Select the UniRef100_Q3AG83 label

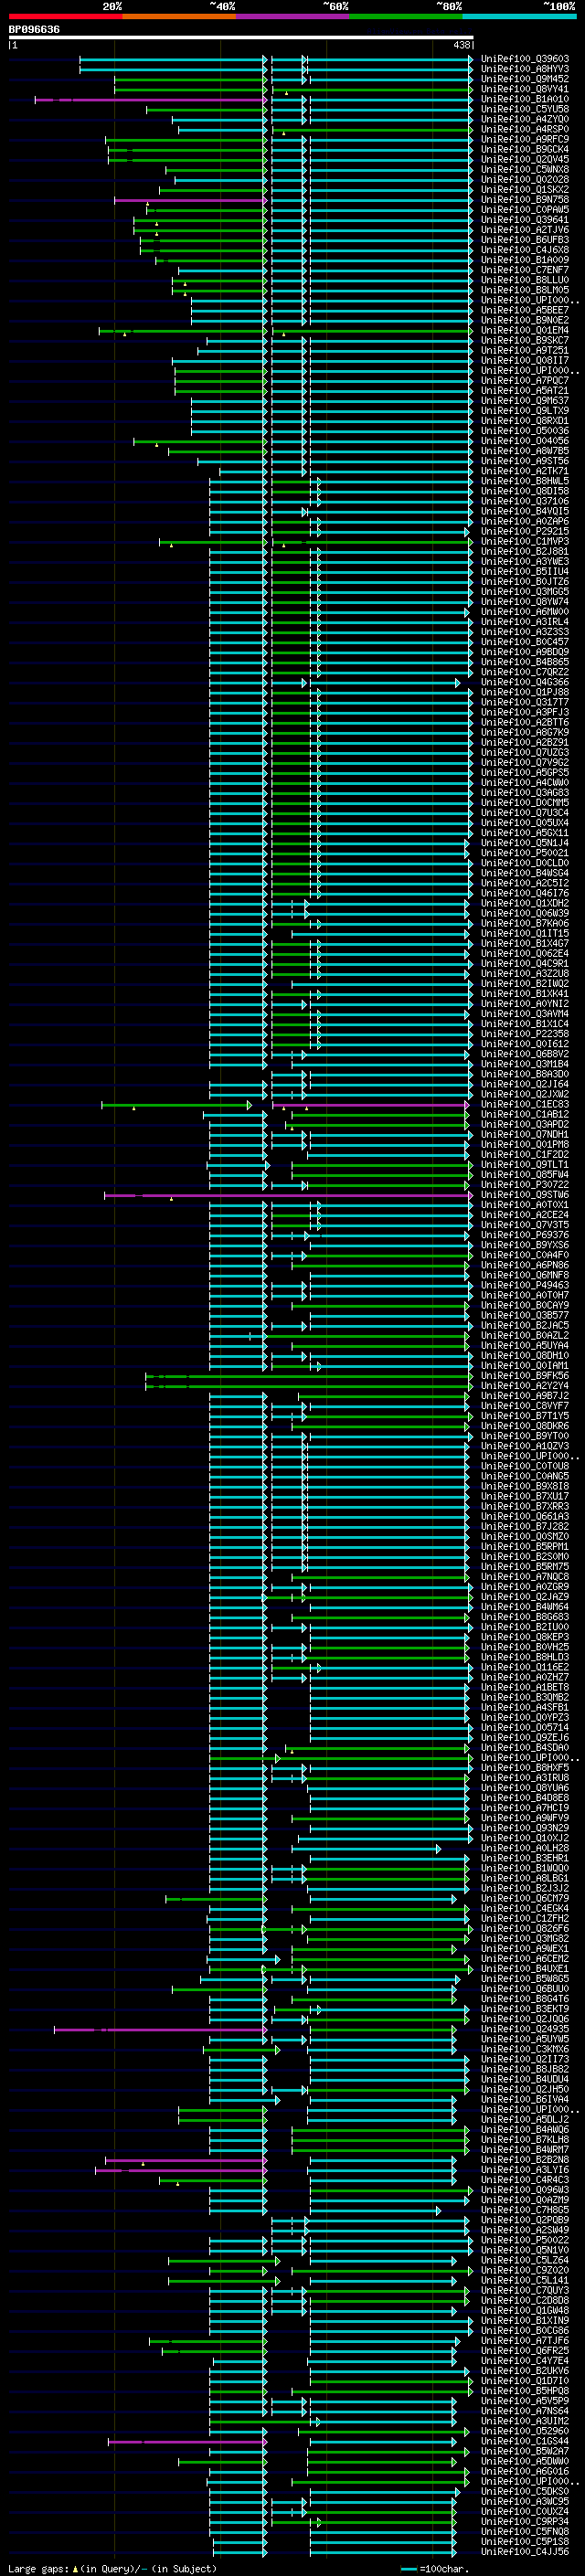525,793
